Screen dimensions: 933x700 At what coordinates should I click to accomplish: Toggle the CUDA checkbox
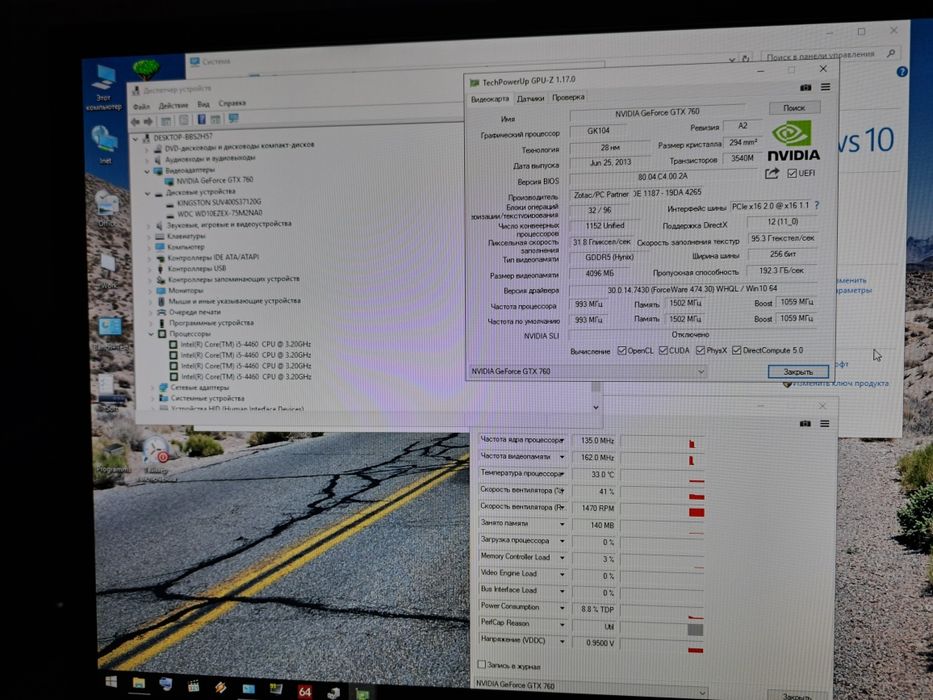click(x=663, y=351)
